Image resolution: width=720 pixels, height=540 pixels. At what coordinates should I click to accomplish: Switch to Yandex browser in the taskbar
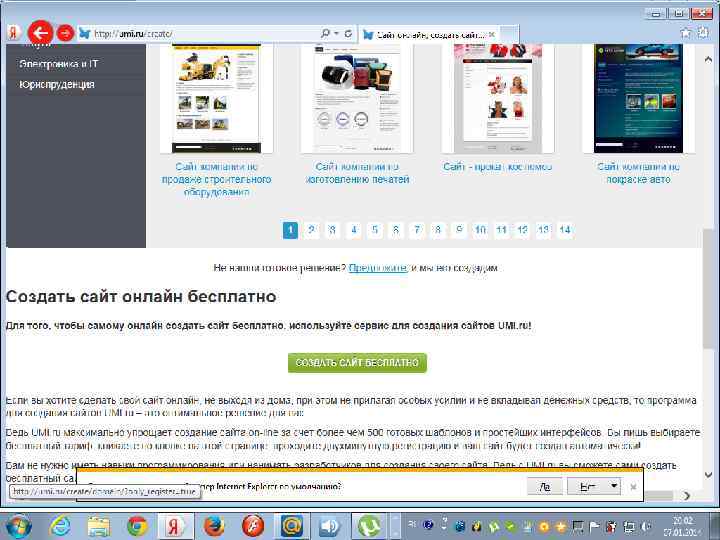pyautogui.click(x=175, y=526)
